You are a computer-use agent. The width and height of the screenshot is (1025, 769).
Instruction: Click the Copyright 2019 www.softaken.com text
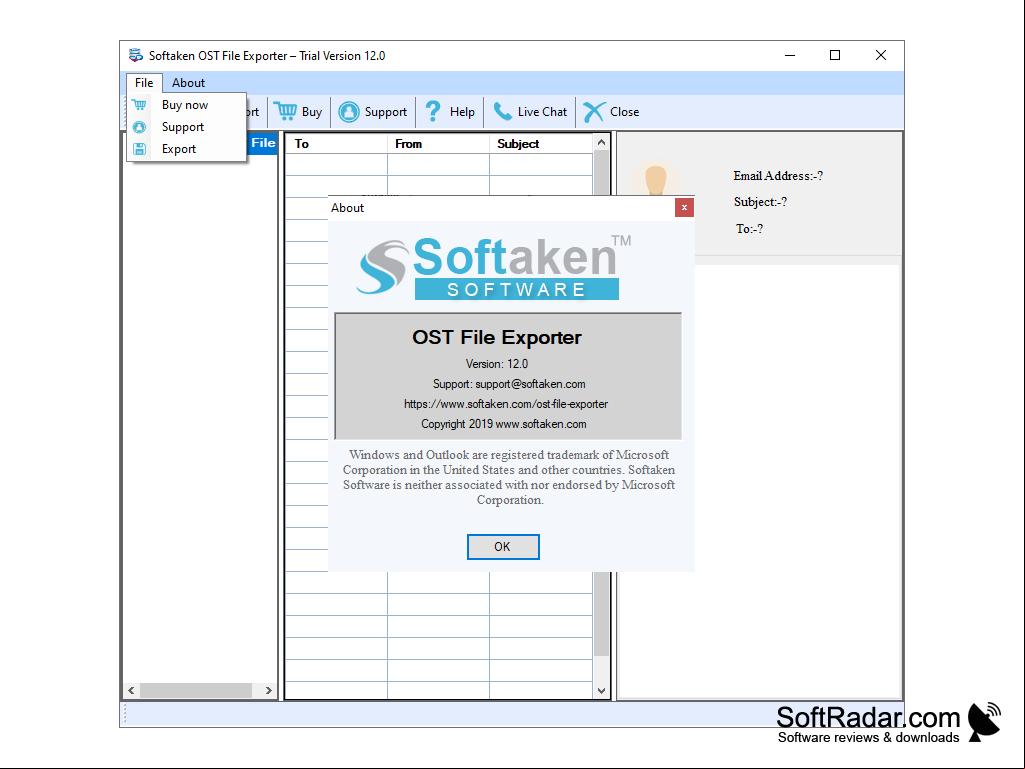(x=503, y=424)
